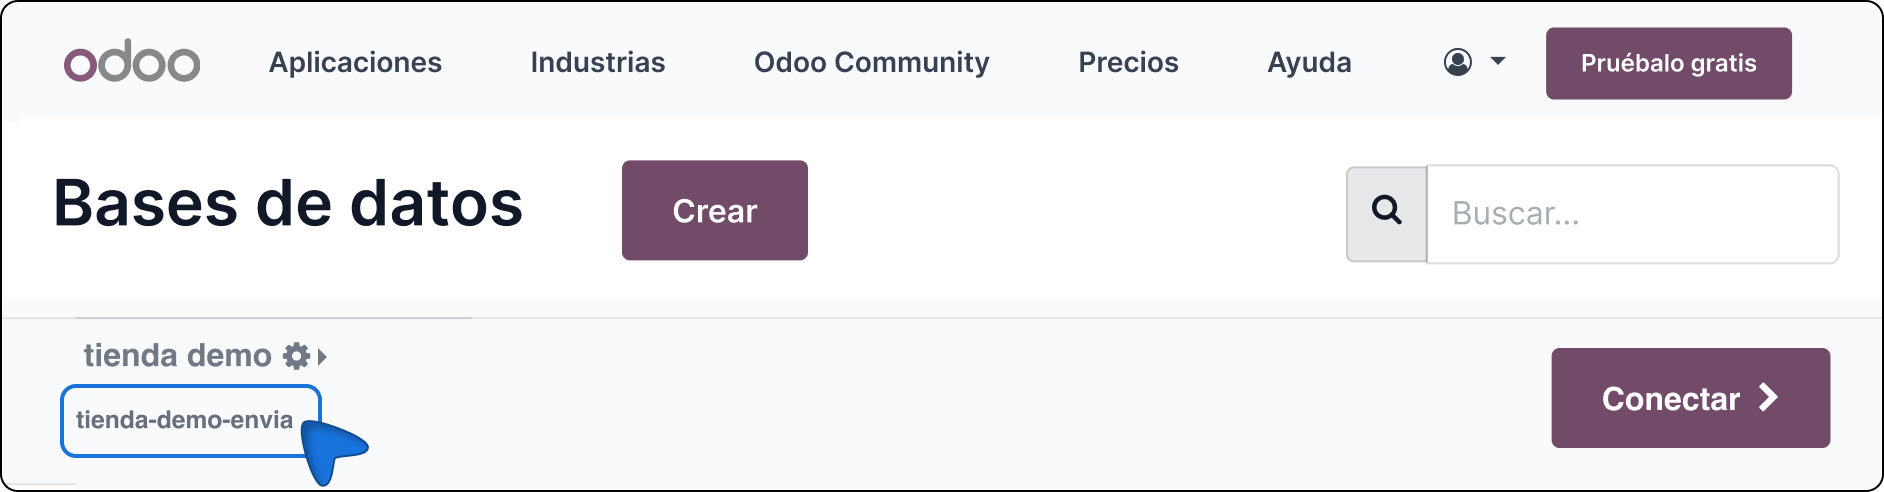Open the Precios page

tap(1128, 62)
